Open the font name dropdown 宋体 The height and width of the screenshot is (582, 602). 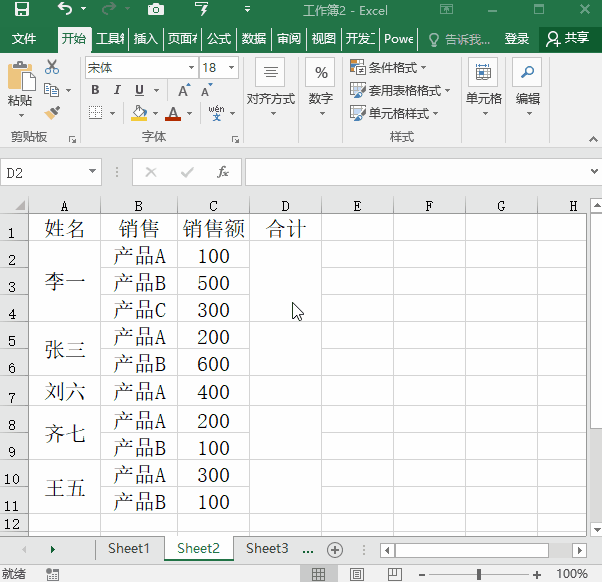pyautogui.click(x=191, y=68)
